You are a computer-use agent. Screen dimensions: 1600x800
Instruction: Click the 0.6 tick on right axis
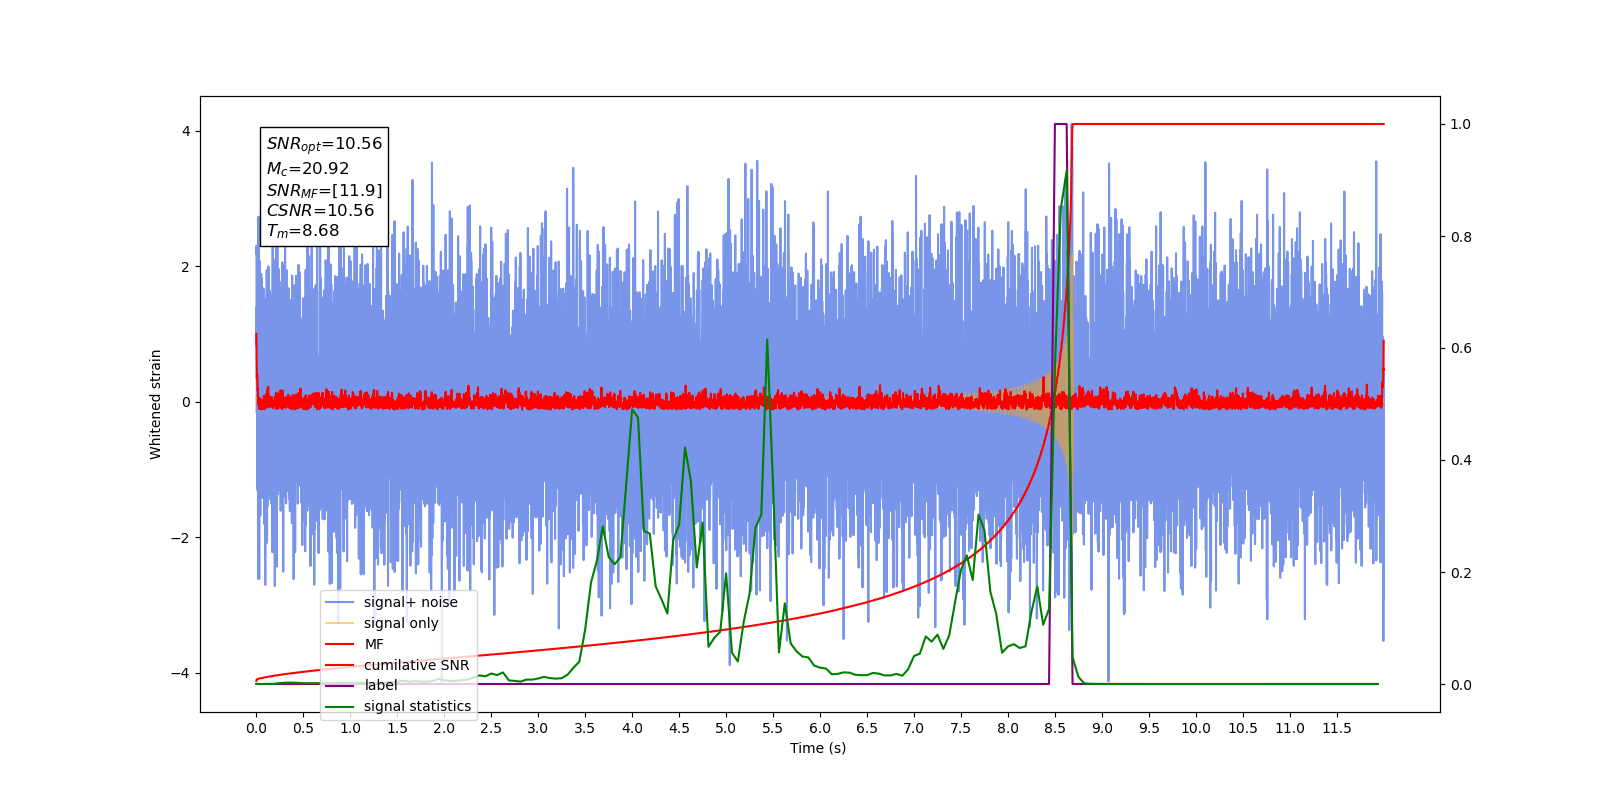click(1460, 348)
